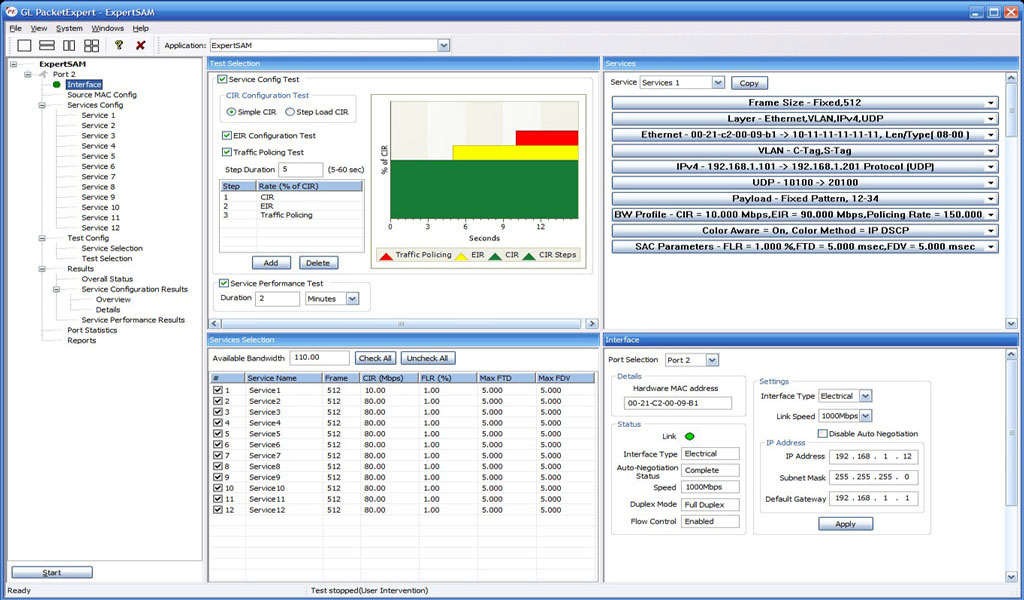Click the Service Performance Duration field
1024x600 pixels.
(x=277, y=298)
